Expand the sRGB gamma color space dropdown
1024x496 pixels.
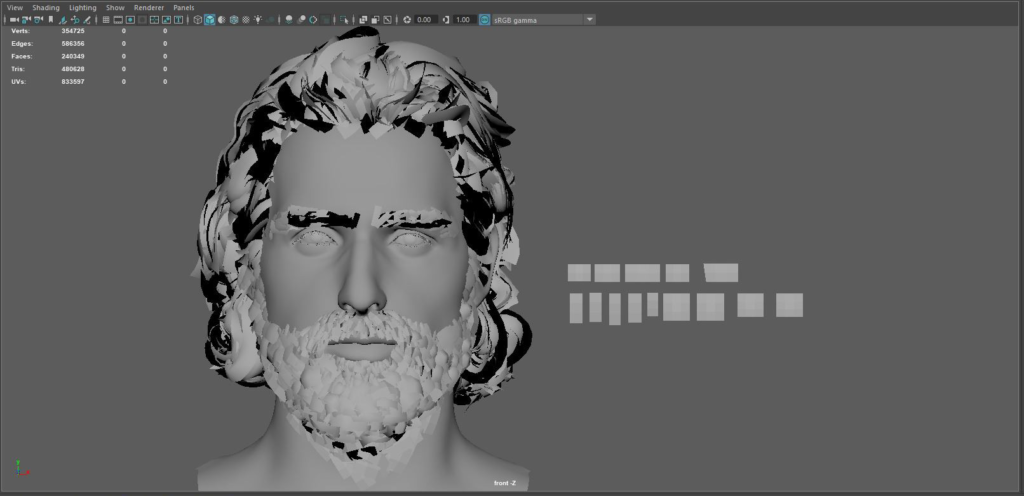click(x=589, y=19)
